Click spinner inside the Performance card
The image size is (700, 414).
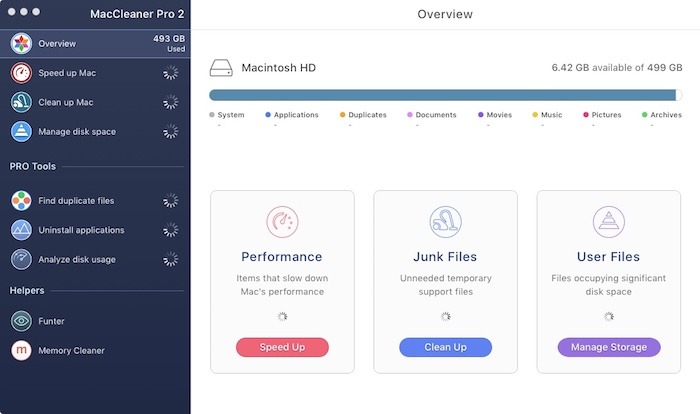282,317
